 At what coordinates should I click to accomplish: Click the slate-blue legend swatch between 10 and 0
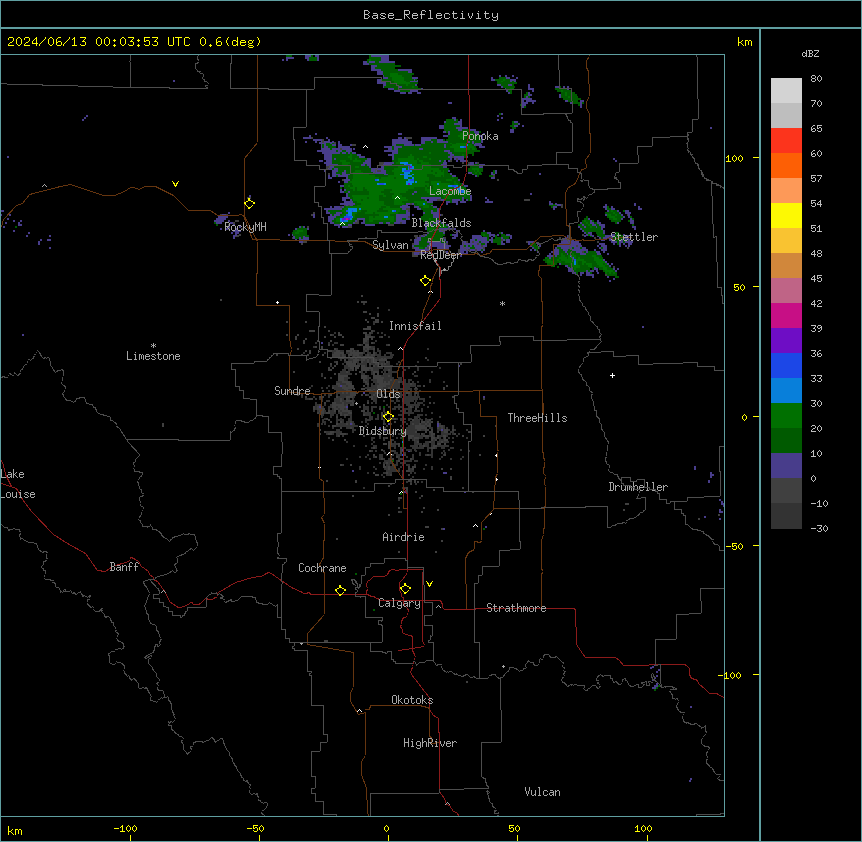[x=786, y=466]
